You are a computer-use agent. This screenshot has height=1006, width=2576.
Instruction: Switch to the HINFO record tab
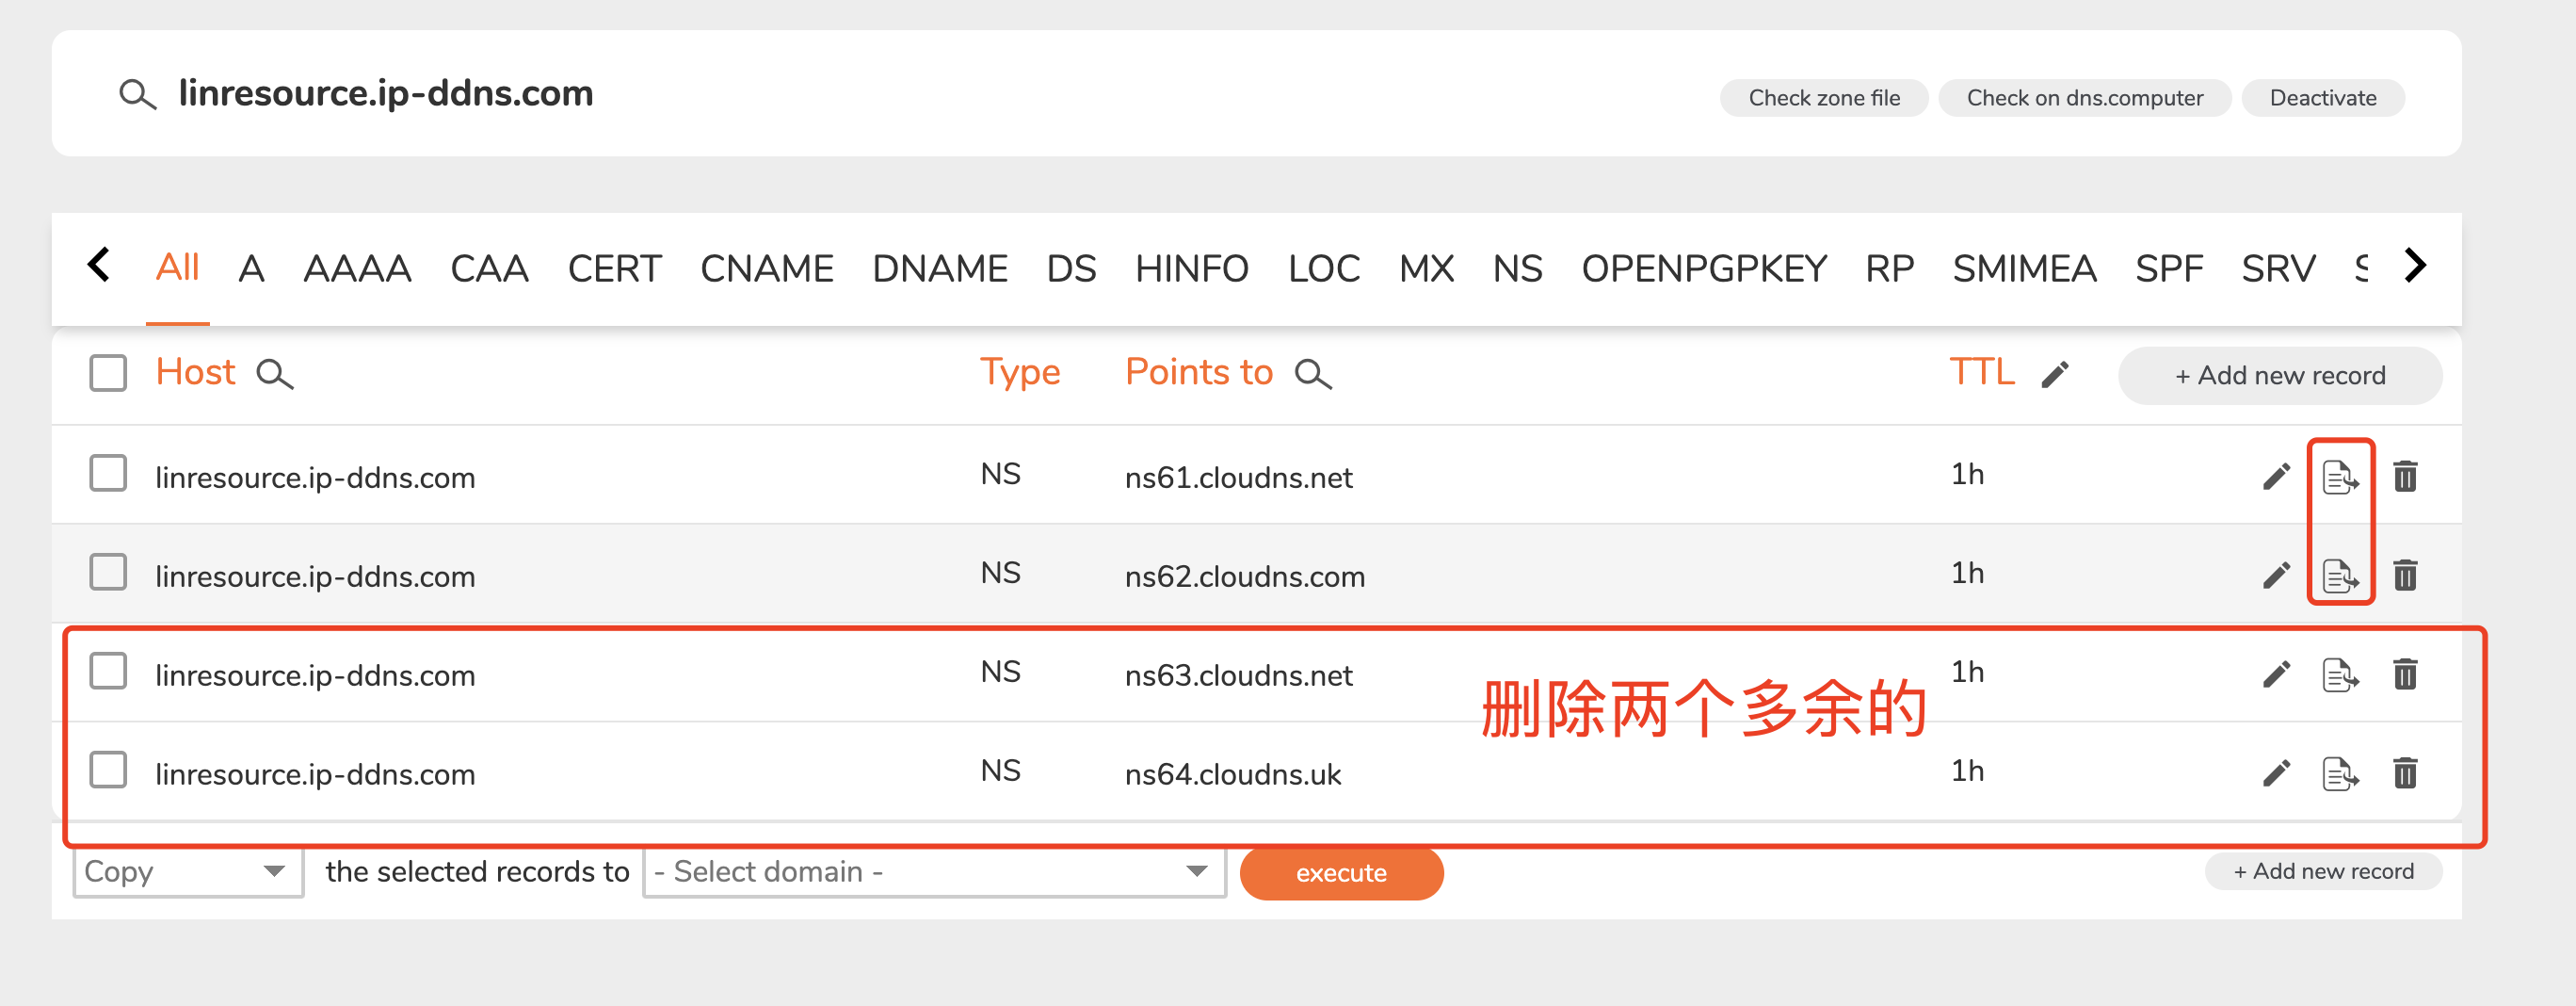pyautogui.click(x=1192, y=268)
